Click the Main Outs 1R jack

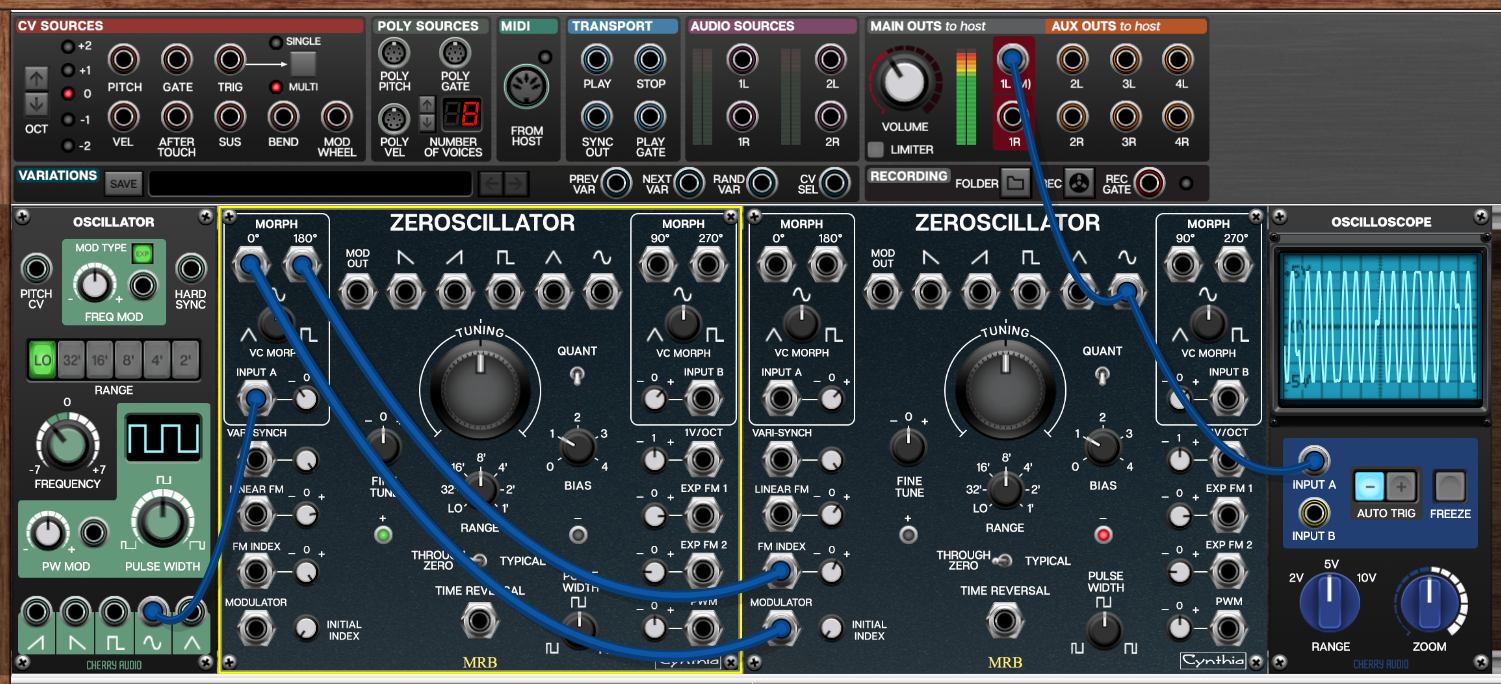(1012, 118)
